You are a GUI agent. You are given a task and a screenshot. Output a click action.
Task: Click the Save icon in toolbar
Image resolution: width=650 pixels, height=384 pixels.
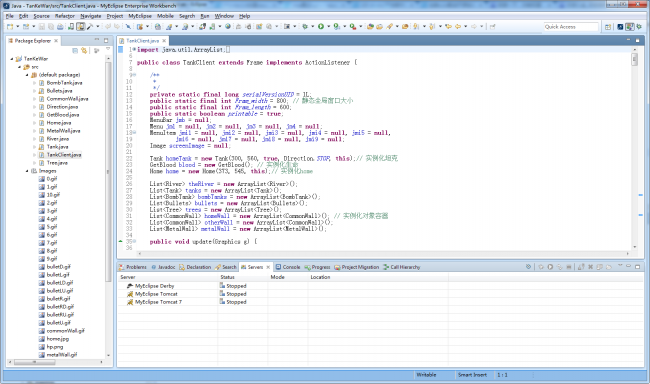(41, 27)
